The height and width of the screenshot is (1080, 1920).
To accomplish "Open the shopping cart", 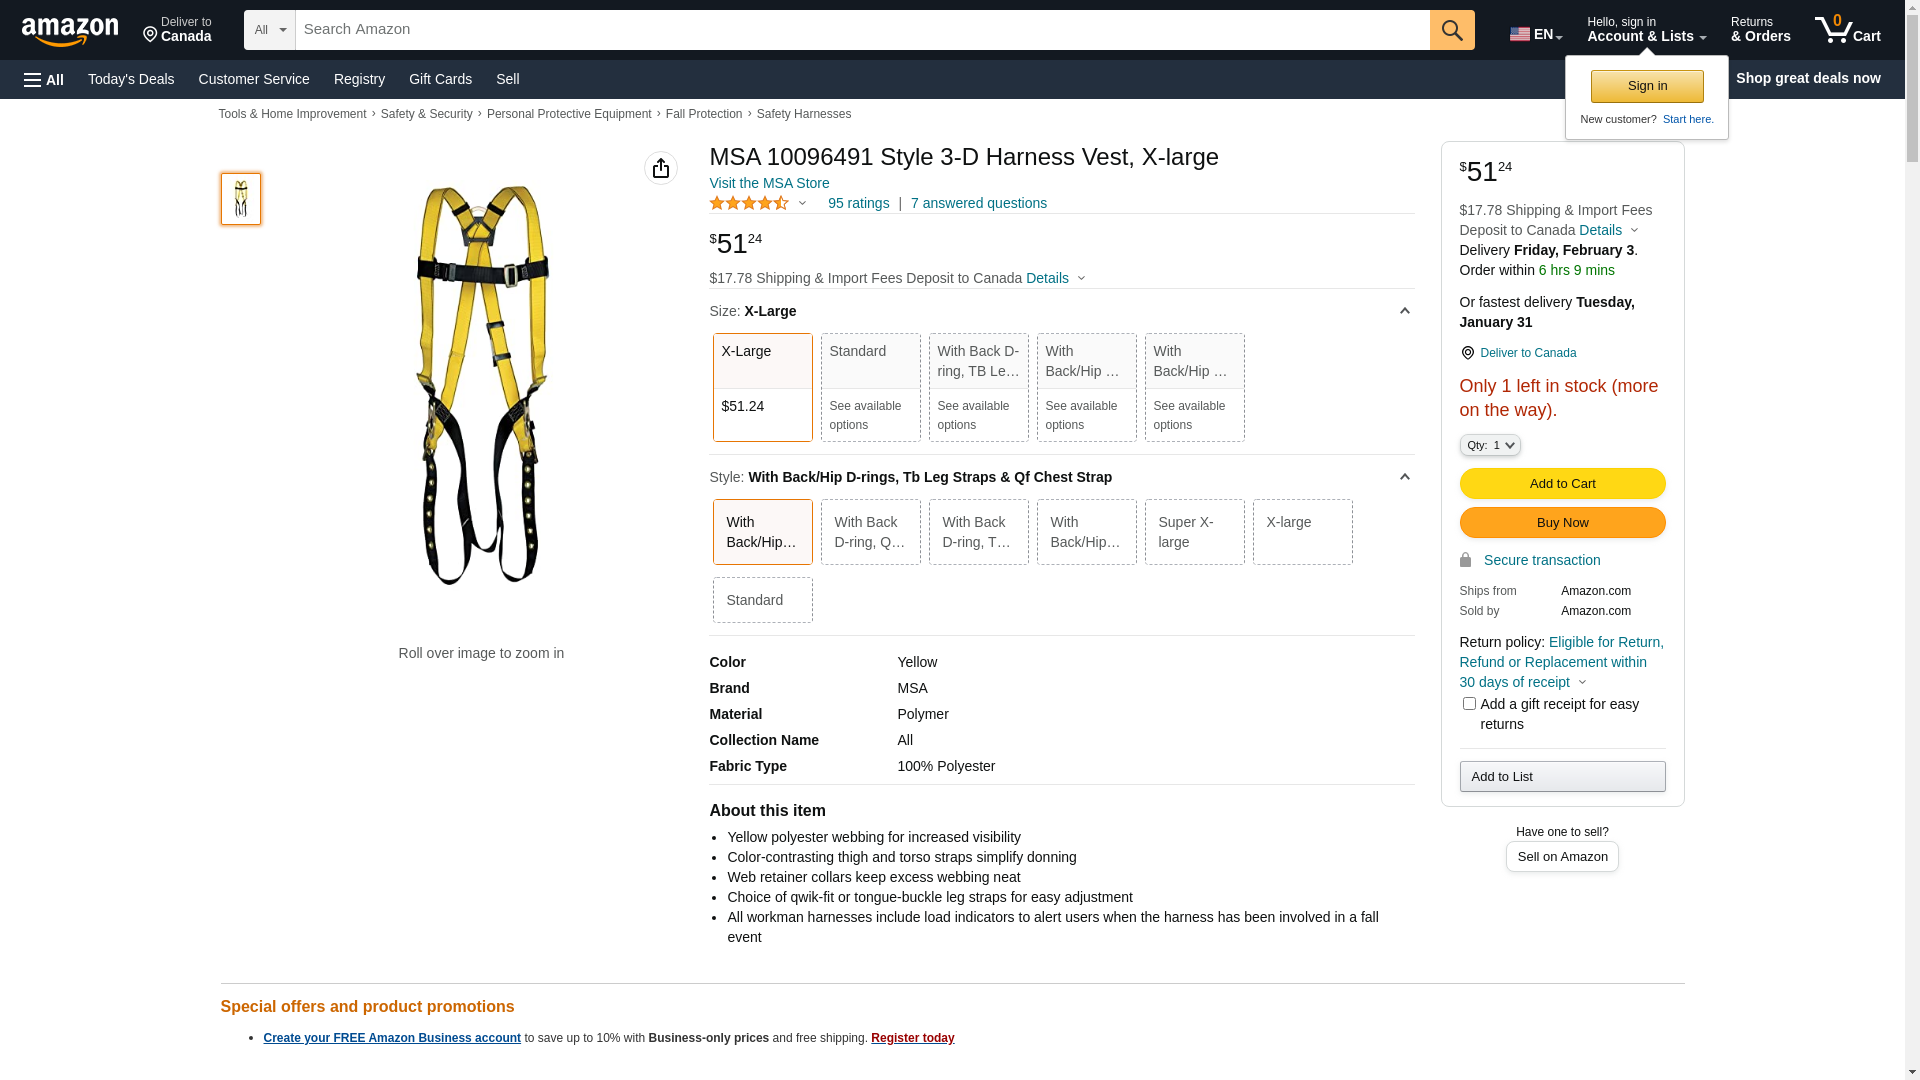I will coord(1847,30).
